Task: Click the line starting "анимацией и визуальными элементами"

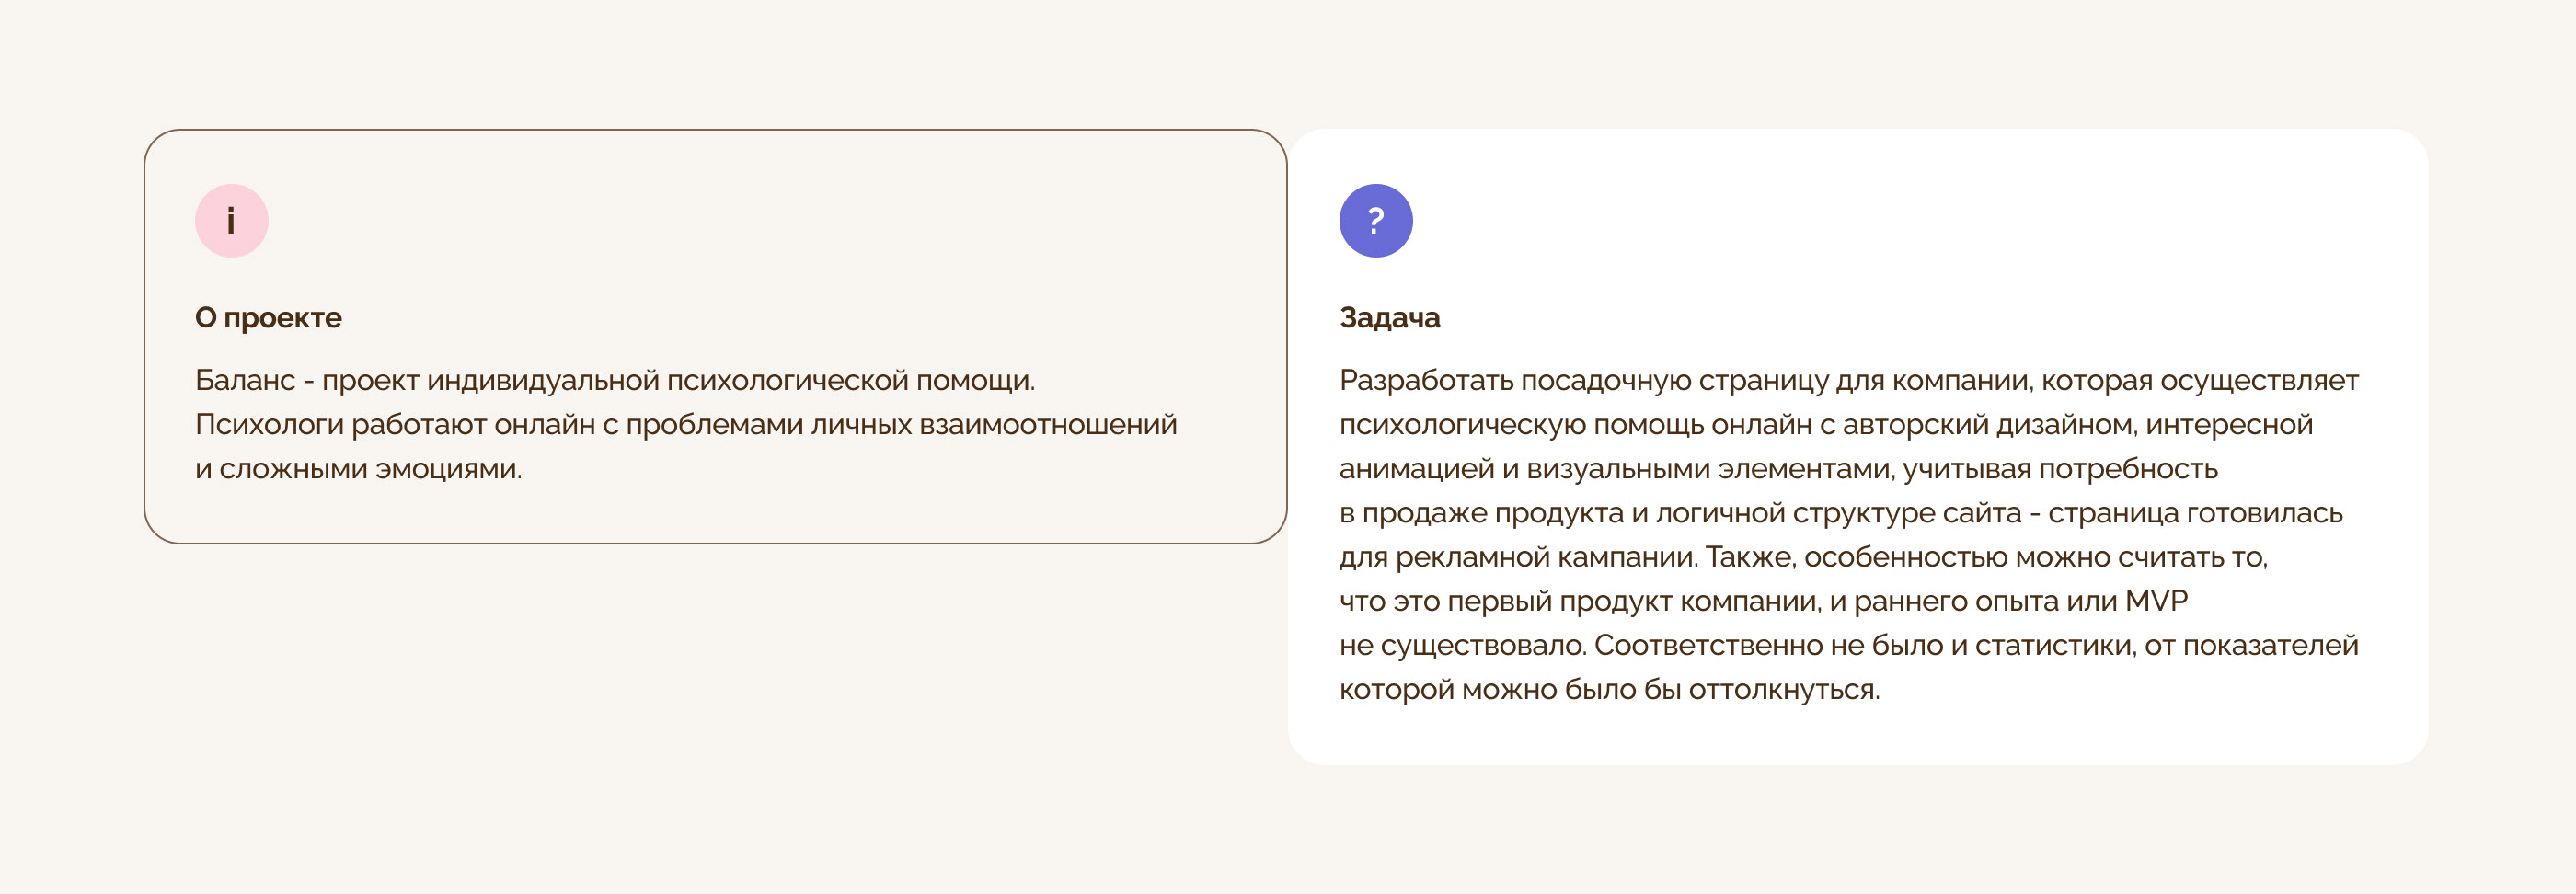Action: click(1778, 469)
